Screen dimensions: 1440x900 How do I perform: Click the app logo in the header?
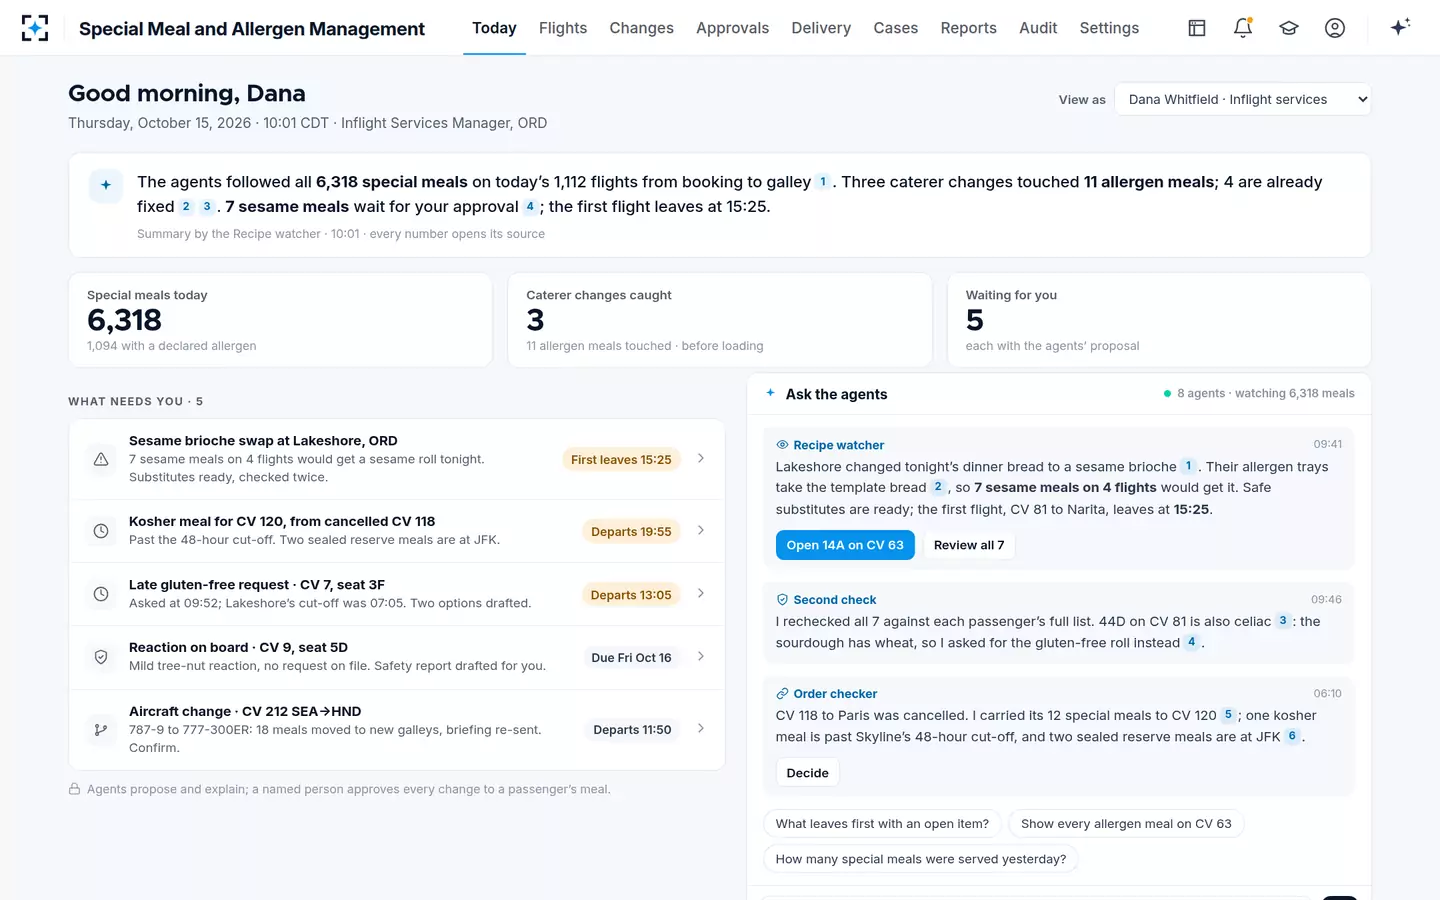point(35,28)
